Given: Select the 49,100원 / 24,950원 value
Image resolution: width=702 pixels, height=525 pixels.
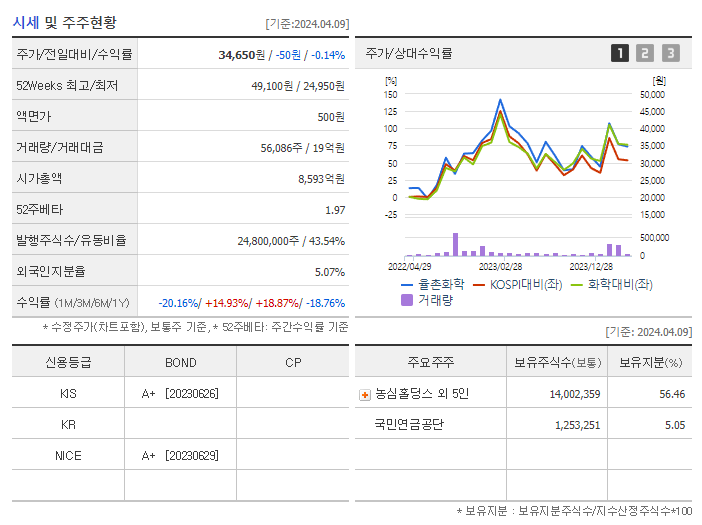Looking at the screenshot, I should (x=298, y=86).
